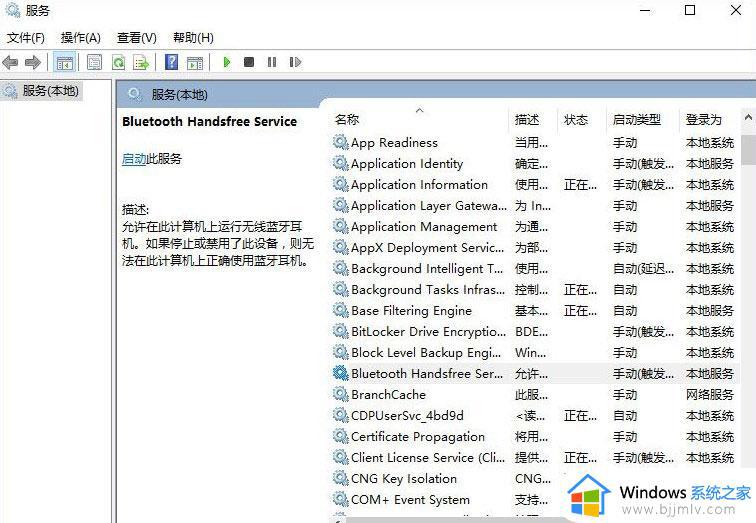
Task: Click gear icon of Application Management
Action: (341, 226)
